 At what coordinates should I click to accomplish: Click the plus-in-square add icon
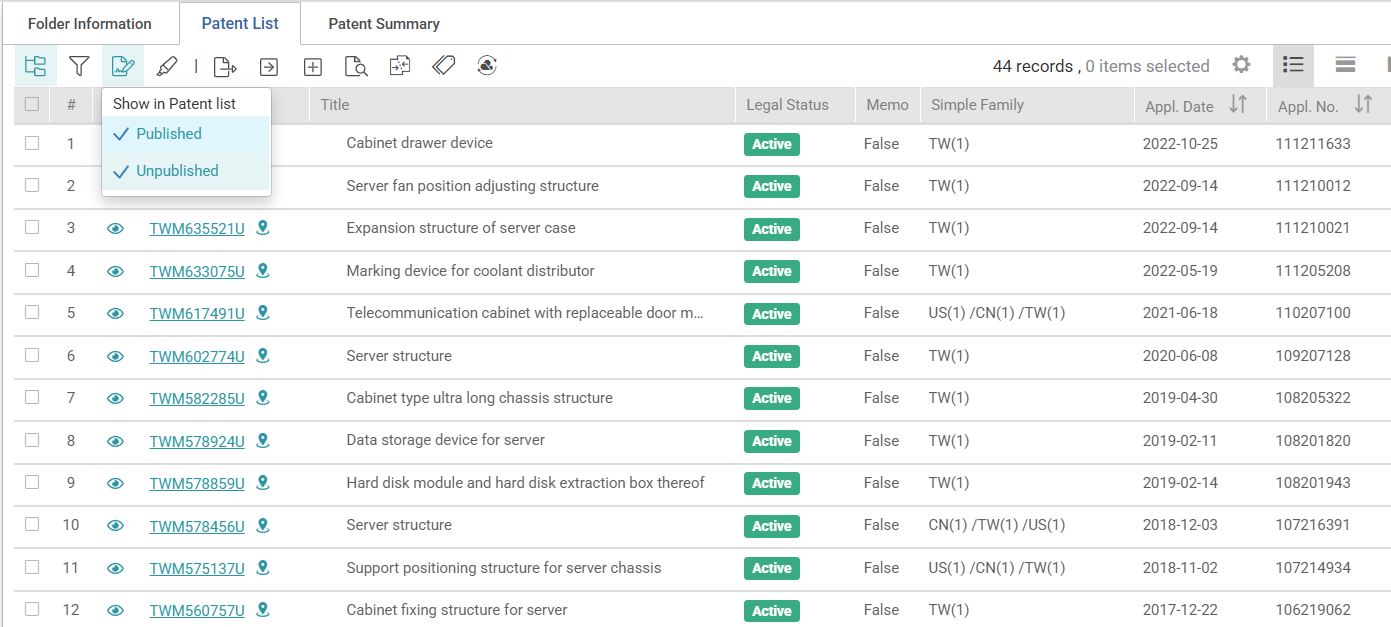click(313, 66)
